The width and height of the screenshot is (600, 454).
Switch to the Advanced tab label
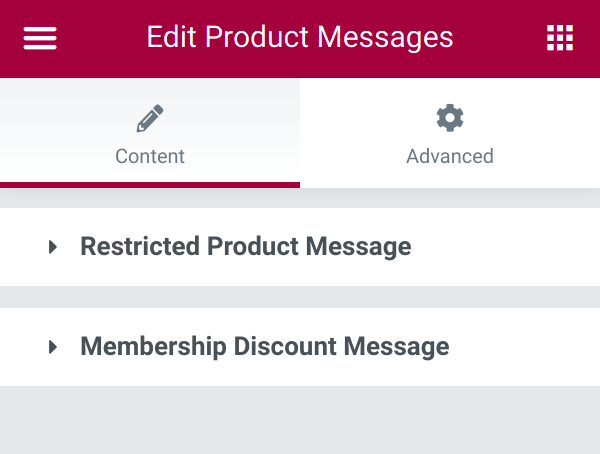[x=450, y=156]
